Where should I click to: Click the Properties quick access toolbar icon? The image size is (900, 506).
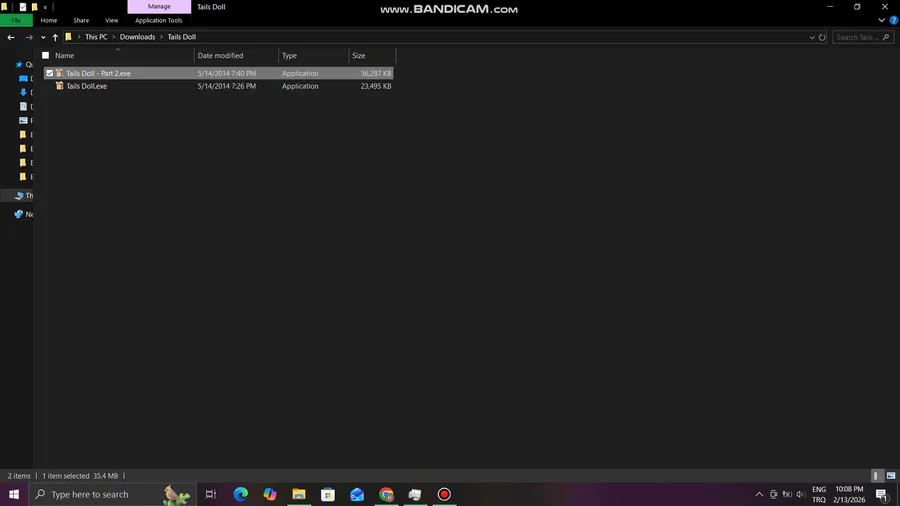(x=23, y=7)
